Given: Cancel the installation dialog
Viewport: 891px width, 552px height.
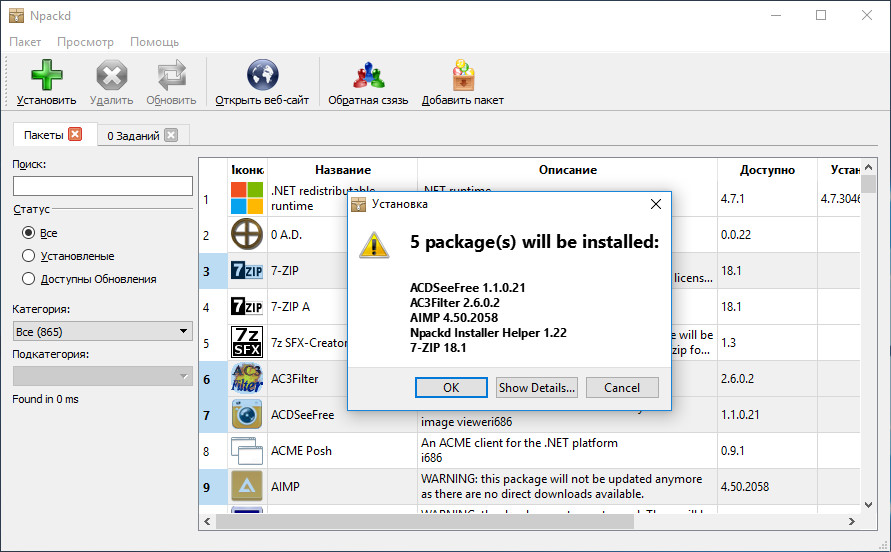Looking at the screenshot, I should tap(622, 388).
